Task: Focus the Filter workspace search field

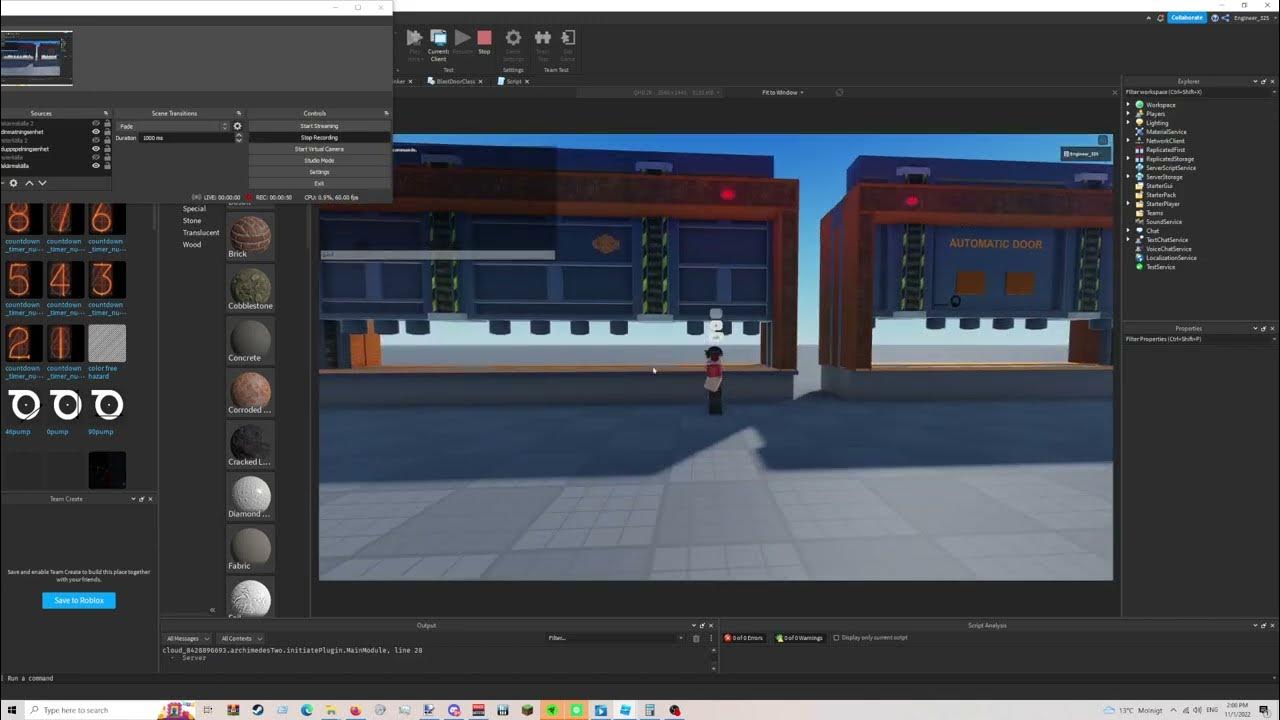Action: (x=1200, y=92)
